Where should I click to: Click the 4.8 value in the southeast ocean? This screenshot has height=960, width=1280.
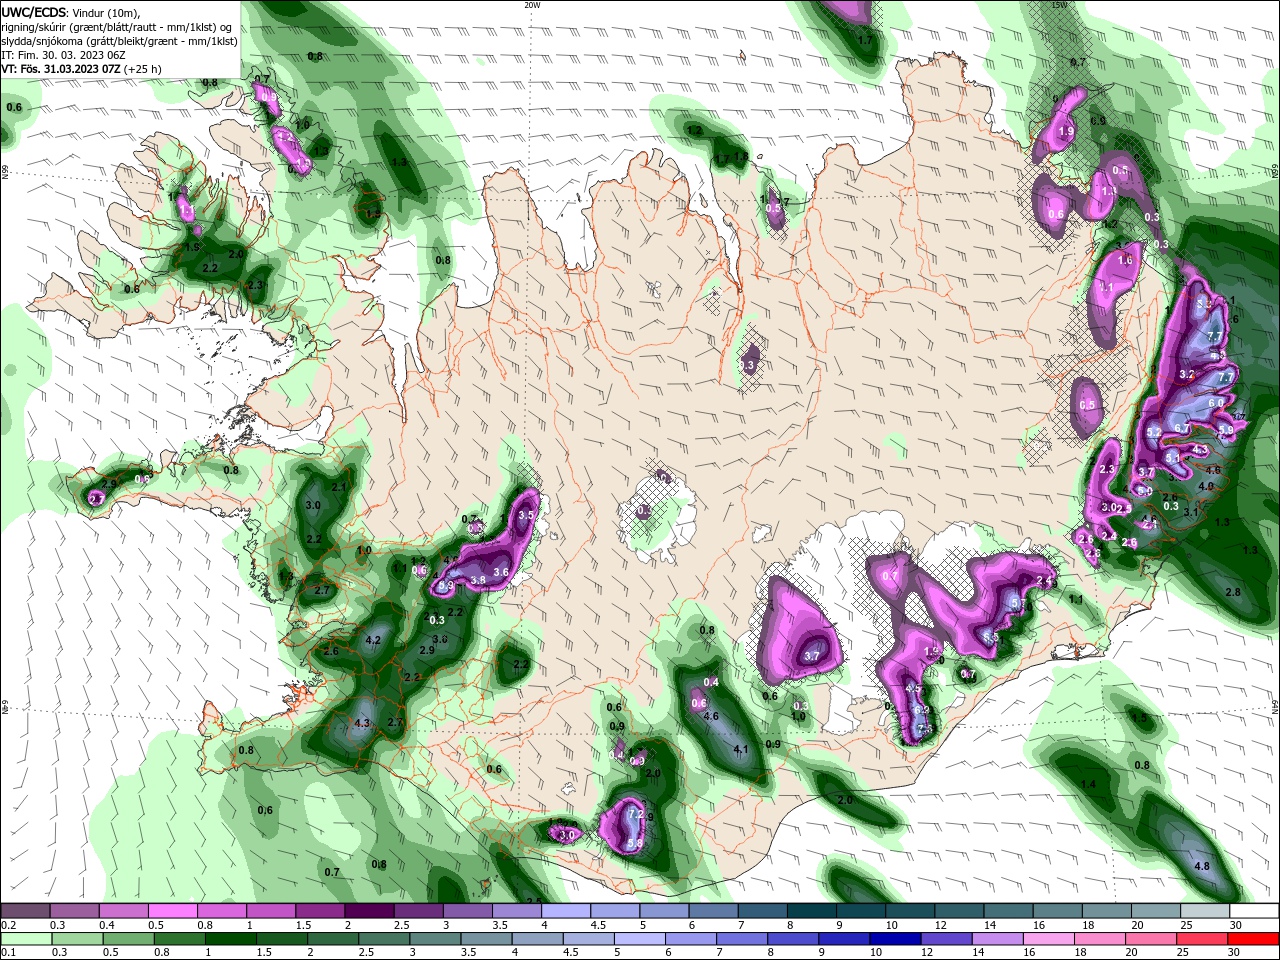click(1202, 866)
